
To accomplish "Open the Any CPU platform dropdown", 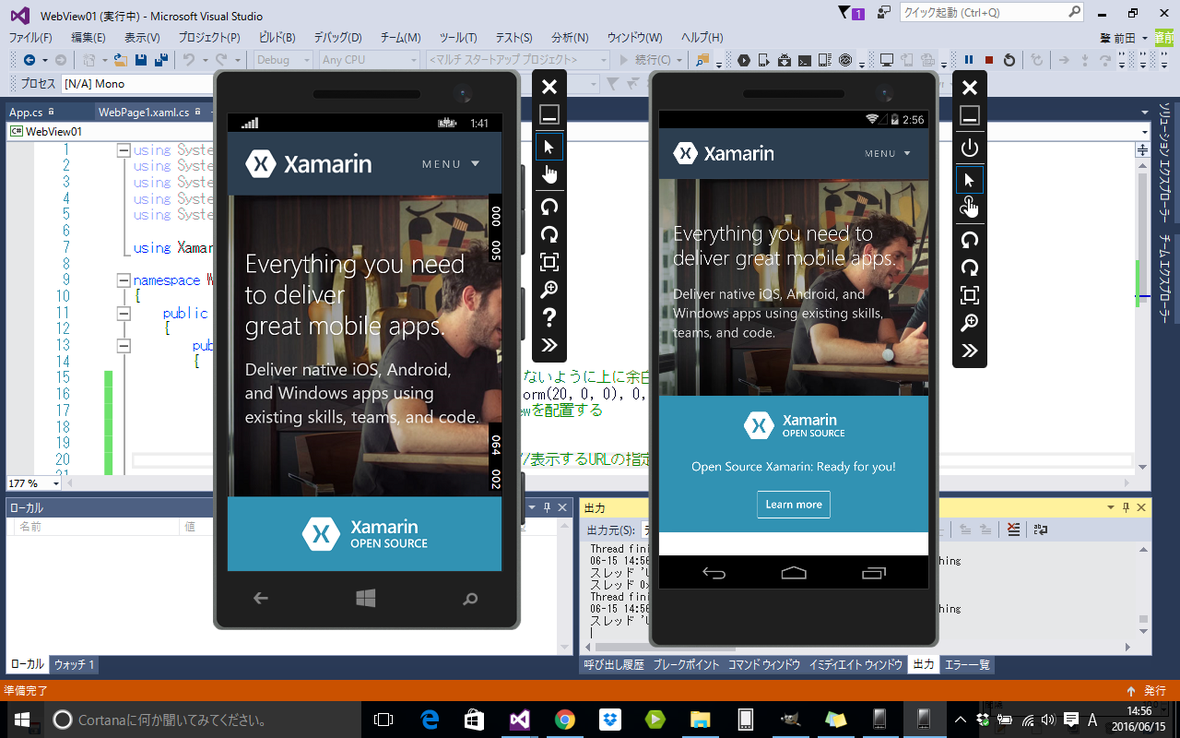I will coord(413,60).
